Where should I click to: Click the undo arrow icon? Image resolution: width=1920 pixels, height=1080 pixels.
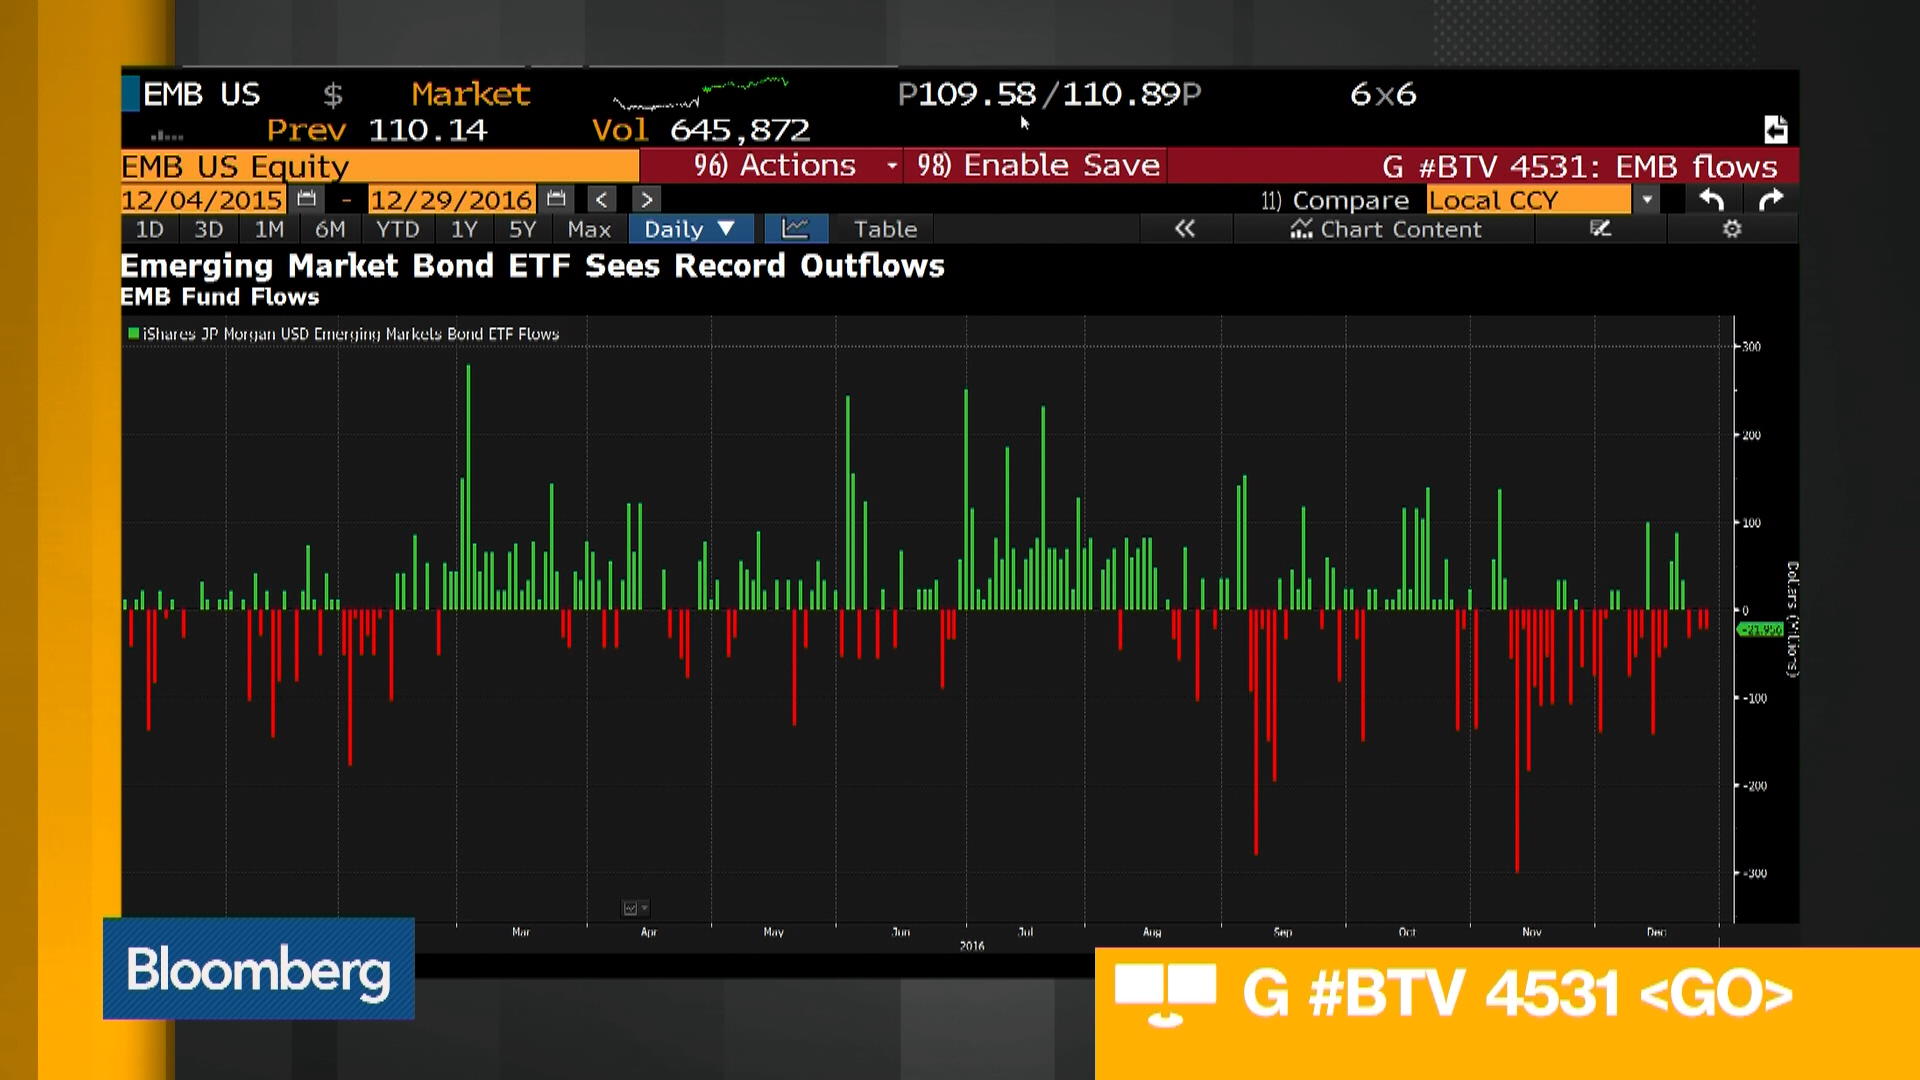1712,200
